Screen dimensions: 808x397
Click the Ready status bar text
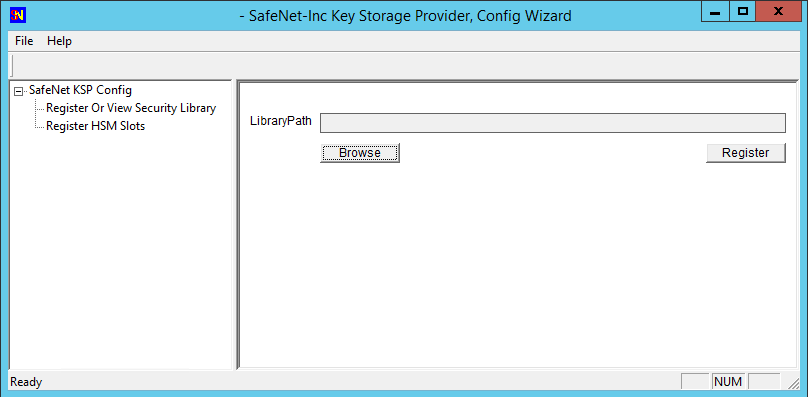(26, 383)
